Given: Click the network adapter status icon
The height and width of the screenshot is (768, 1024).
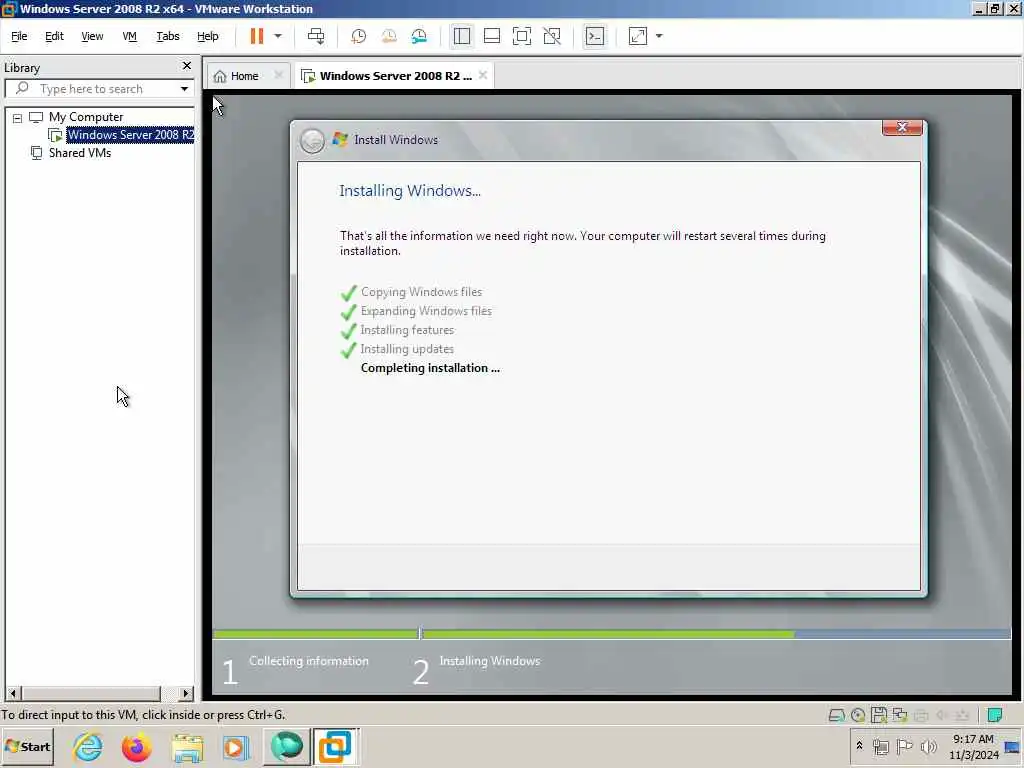Looking at the screenshot, I should coord(899,715).
